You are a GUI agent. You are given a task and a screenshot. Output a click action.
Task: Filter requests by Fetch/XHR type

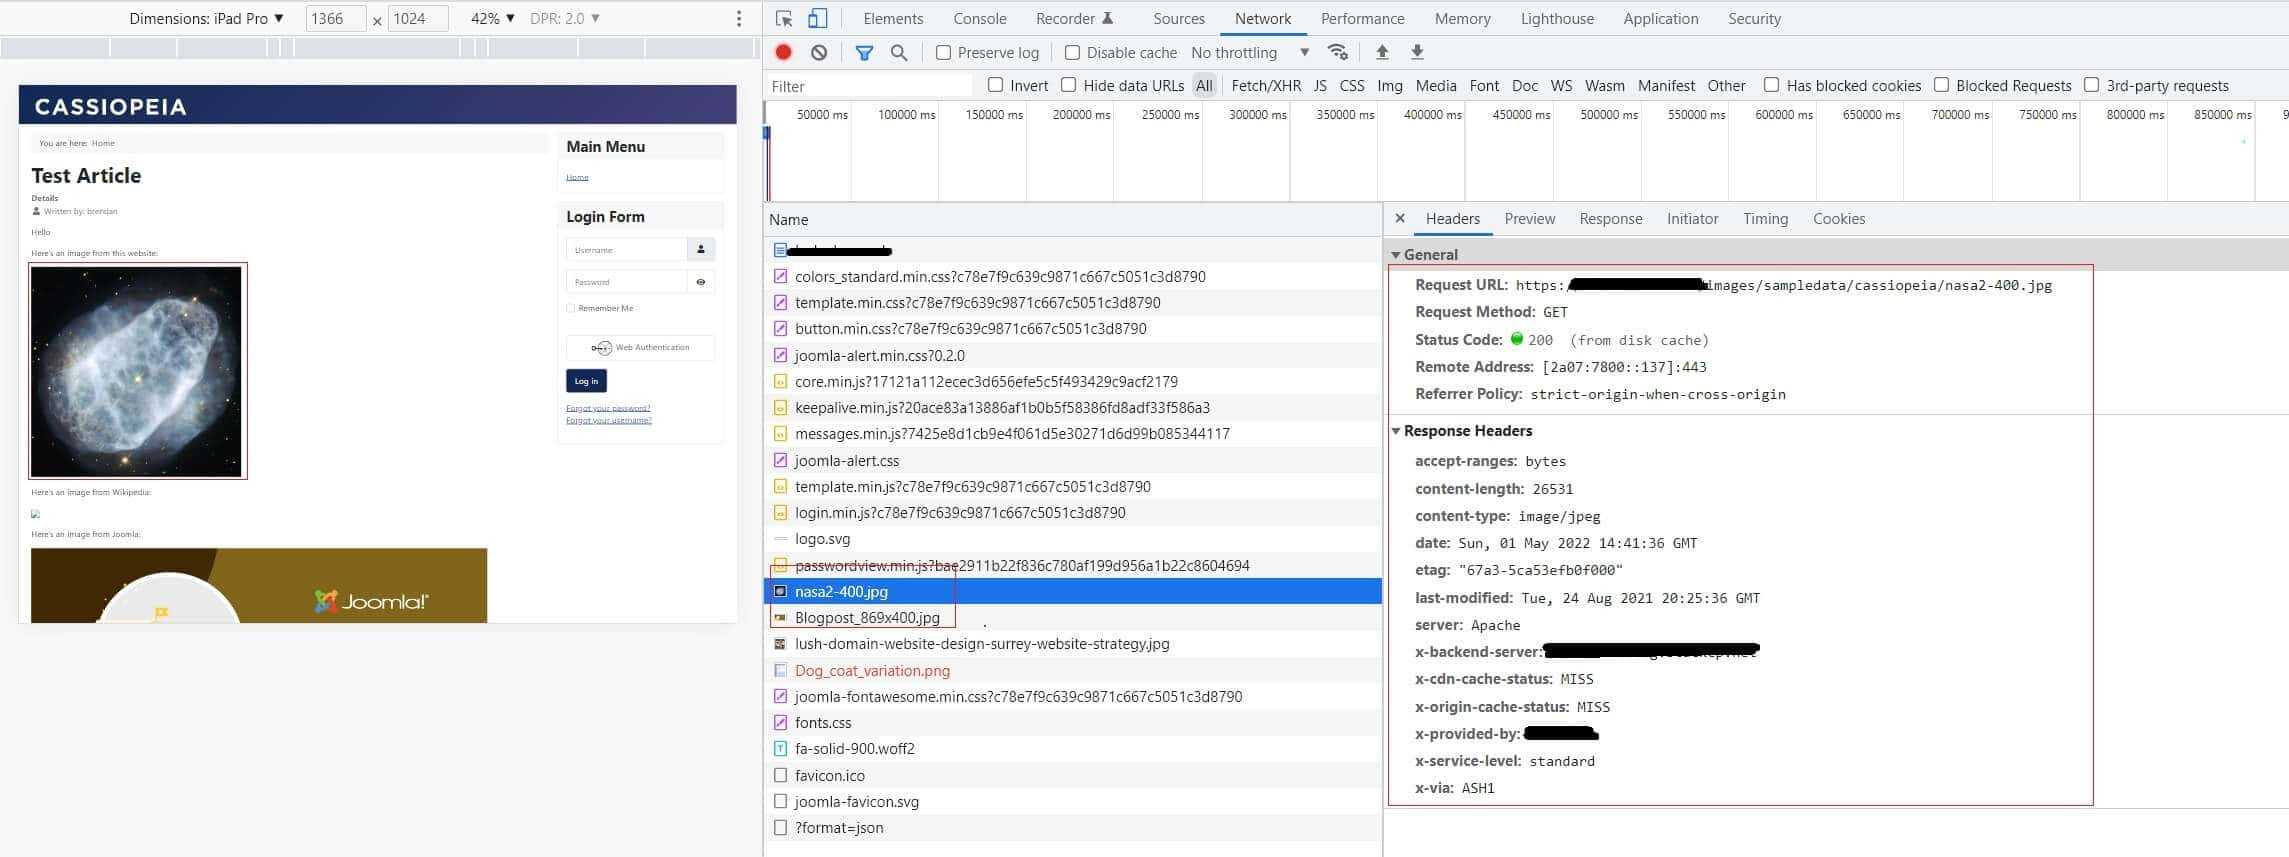[x=1266, y=86]
